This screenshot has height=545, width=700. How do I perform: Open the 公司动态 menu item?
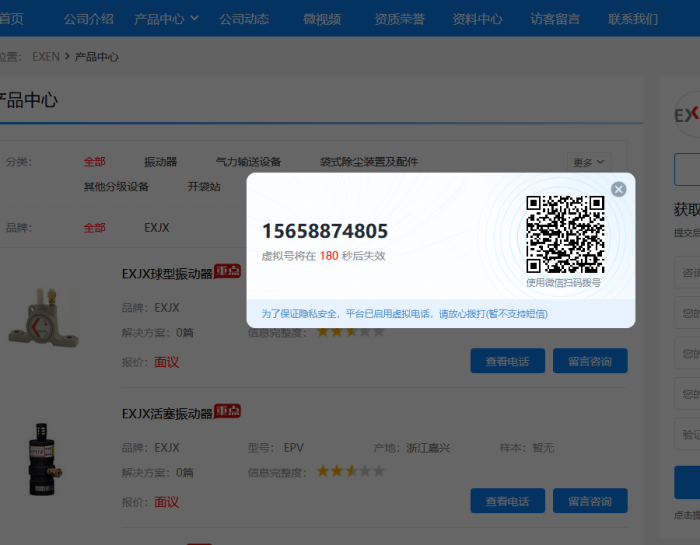point(244,19)
